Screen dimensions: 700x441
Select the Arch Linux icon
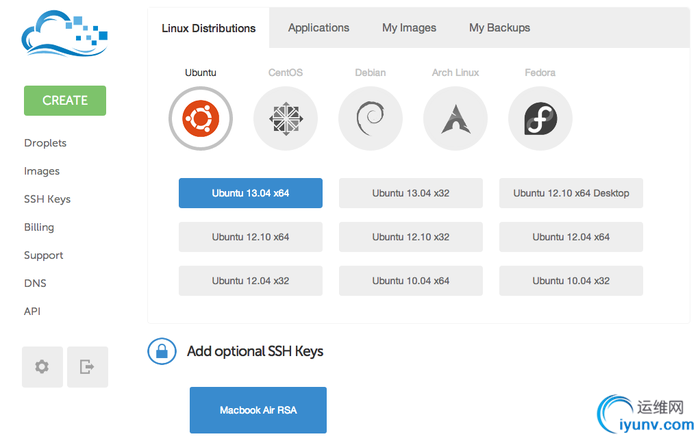pos(455,118)
